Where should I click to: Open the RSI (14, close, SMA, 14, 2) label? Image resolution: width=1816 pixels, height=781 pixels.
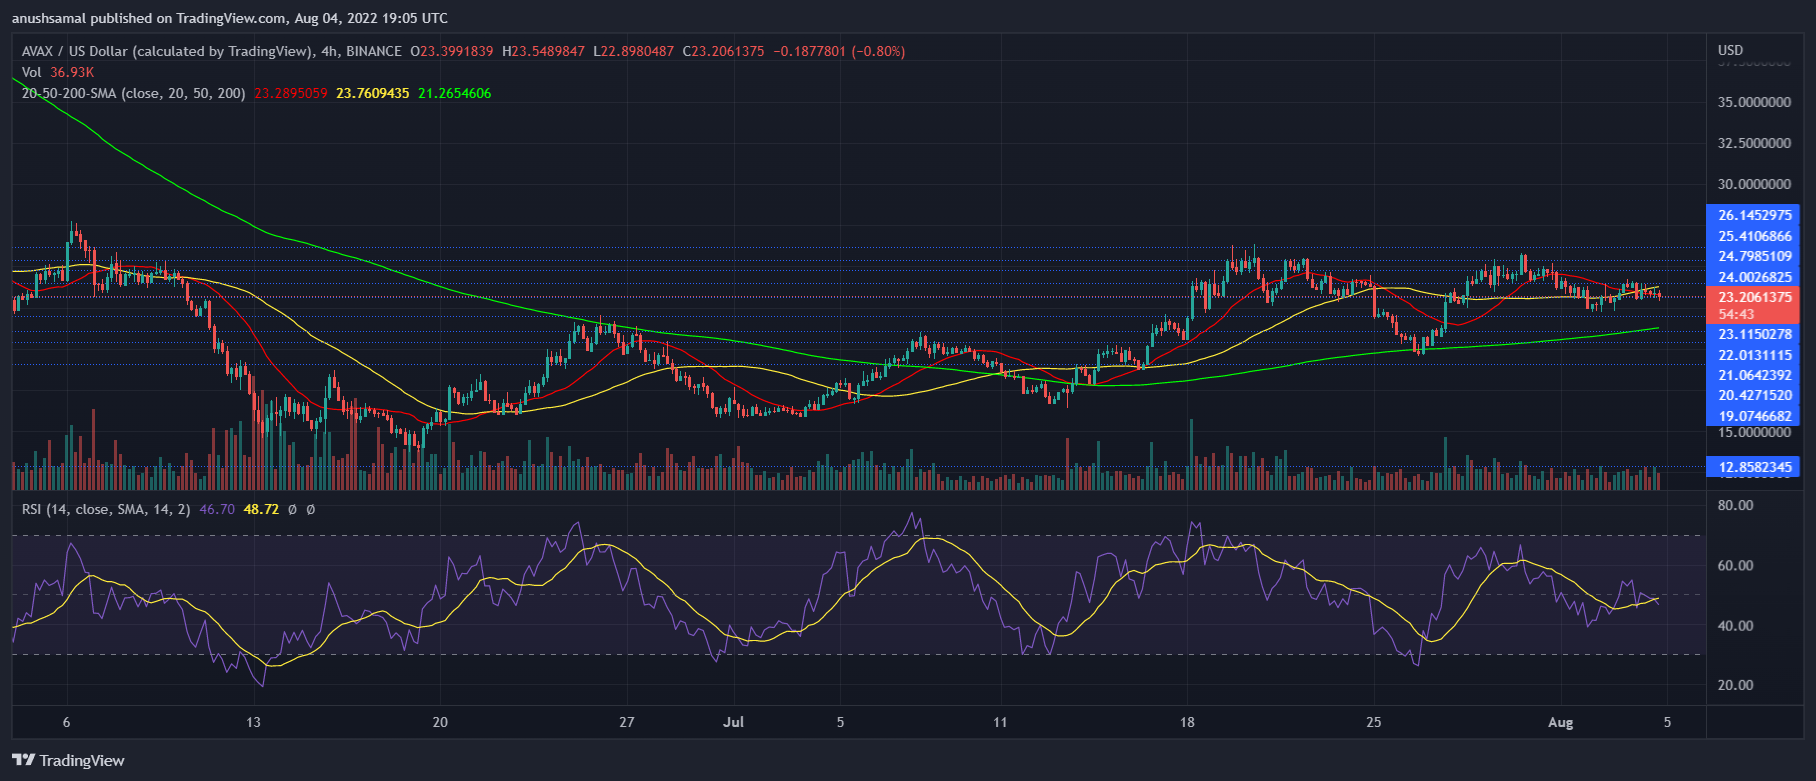pos(106,509)
